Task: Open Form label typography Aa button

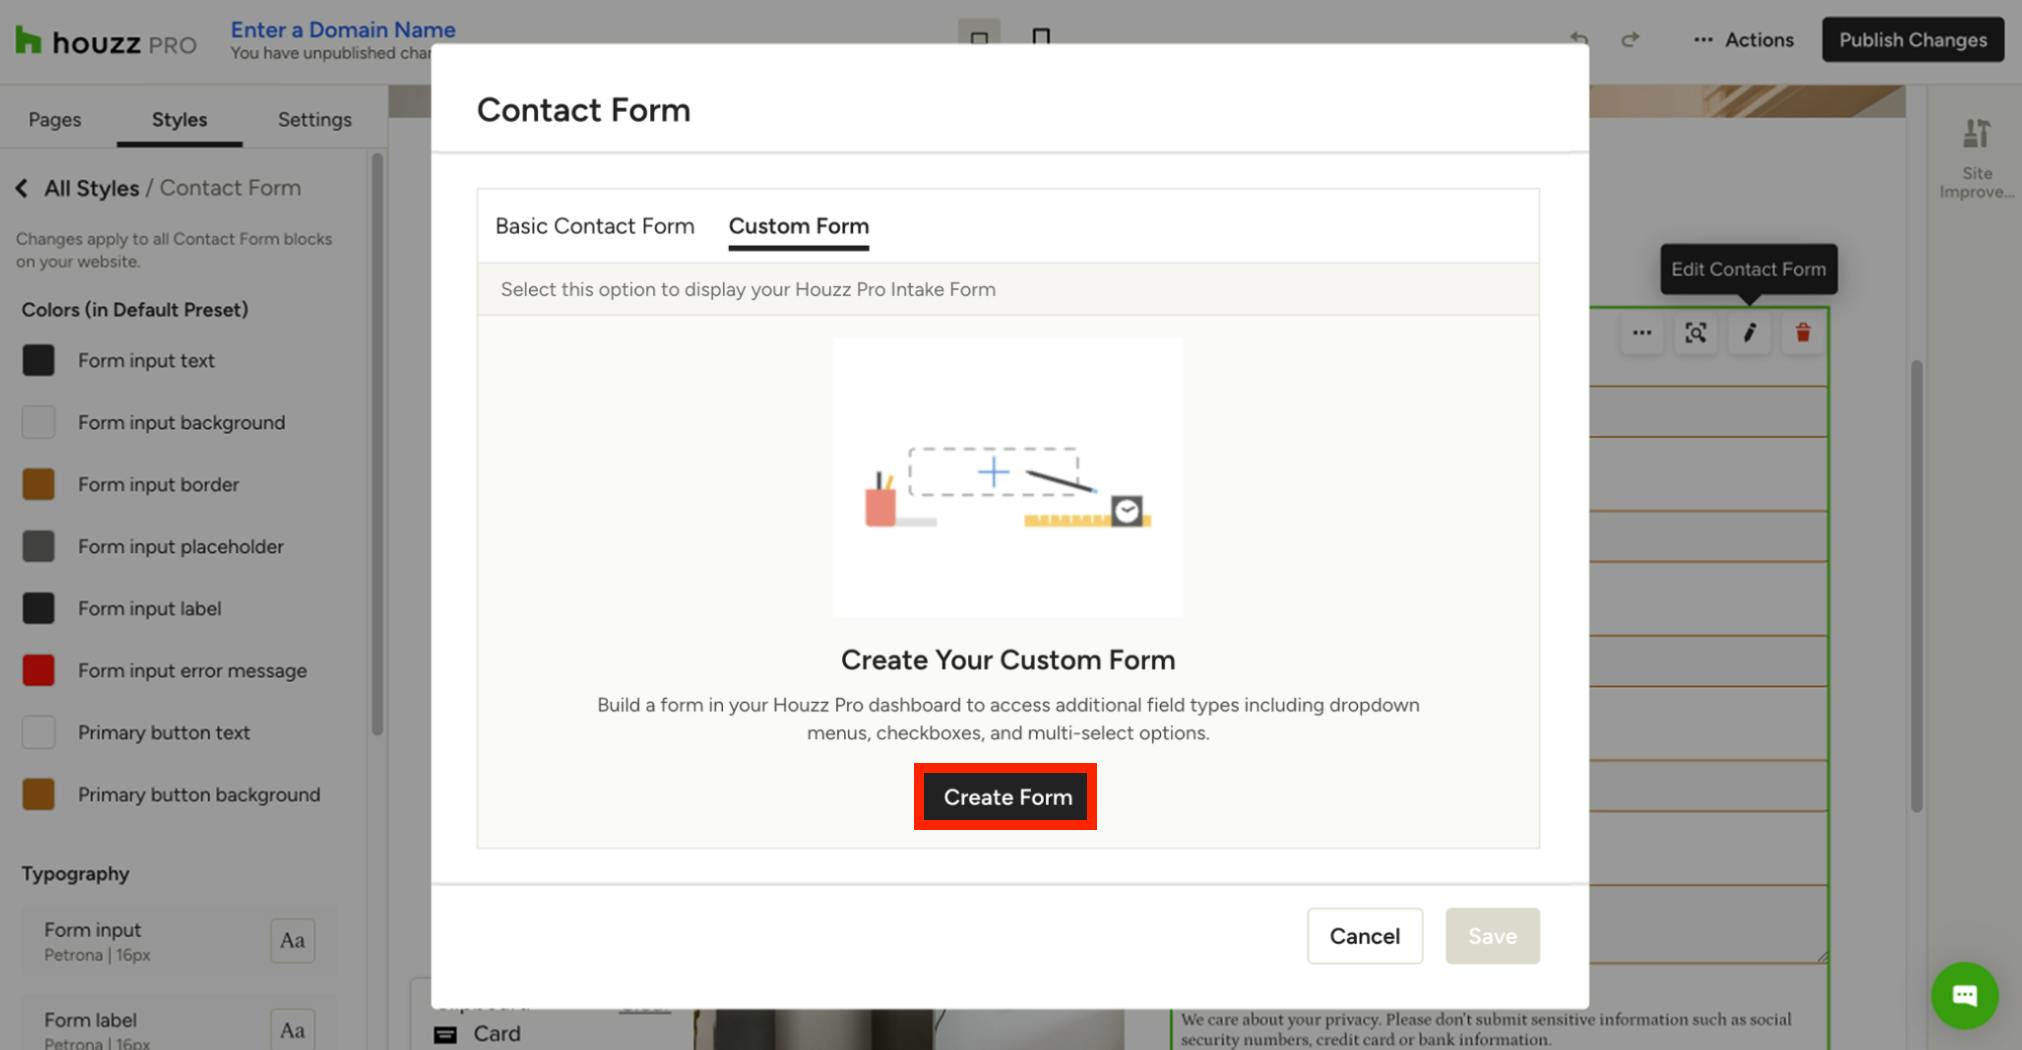Action: point(293,1030)
